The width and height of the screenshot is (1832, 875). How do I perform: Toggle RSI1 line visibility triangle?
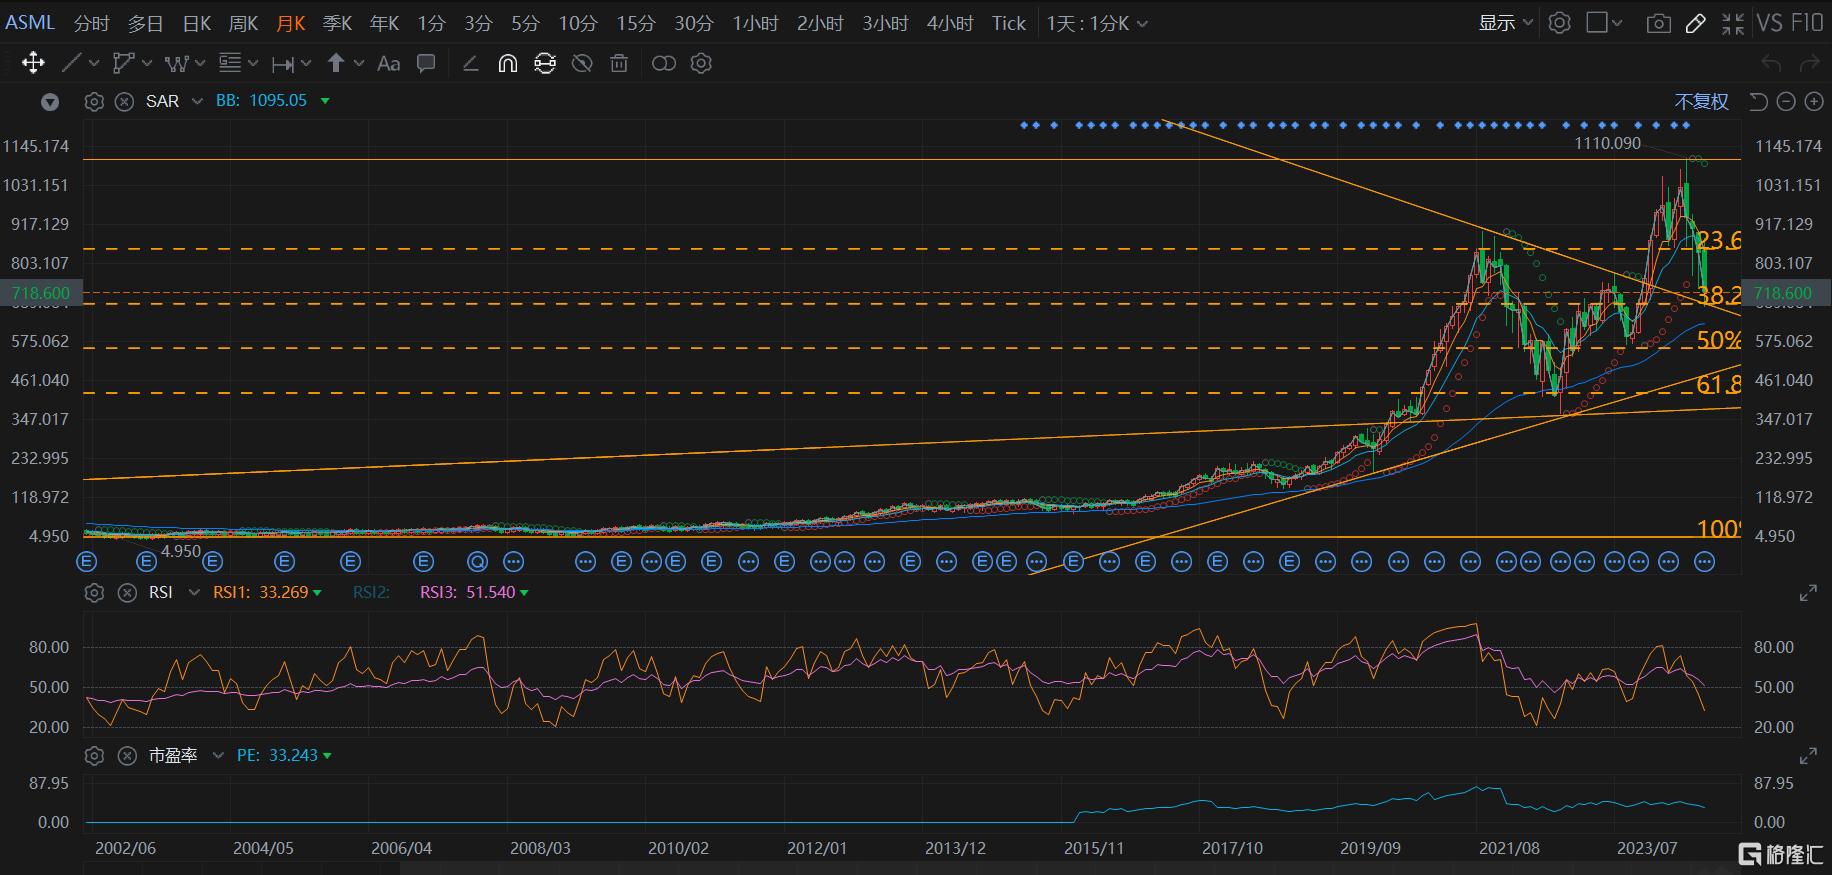tap(317, 593)
